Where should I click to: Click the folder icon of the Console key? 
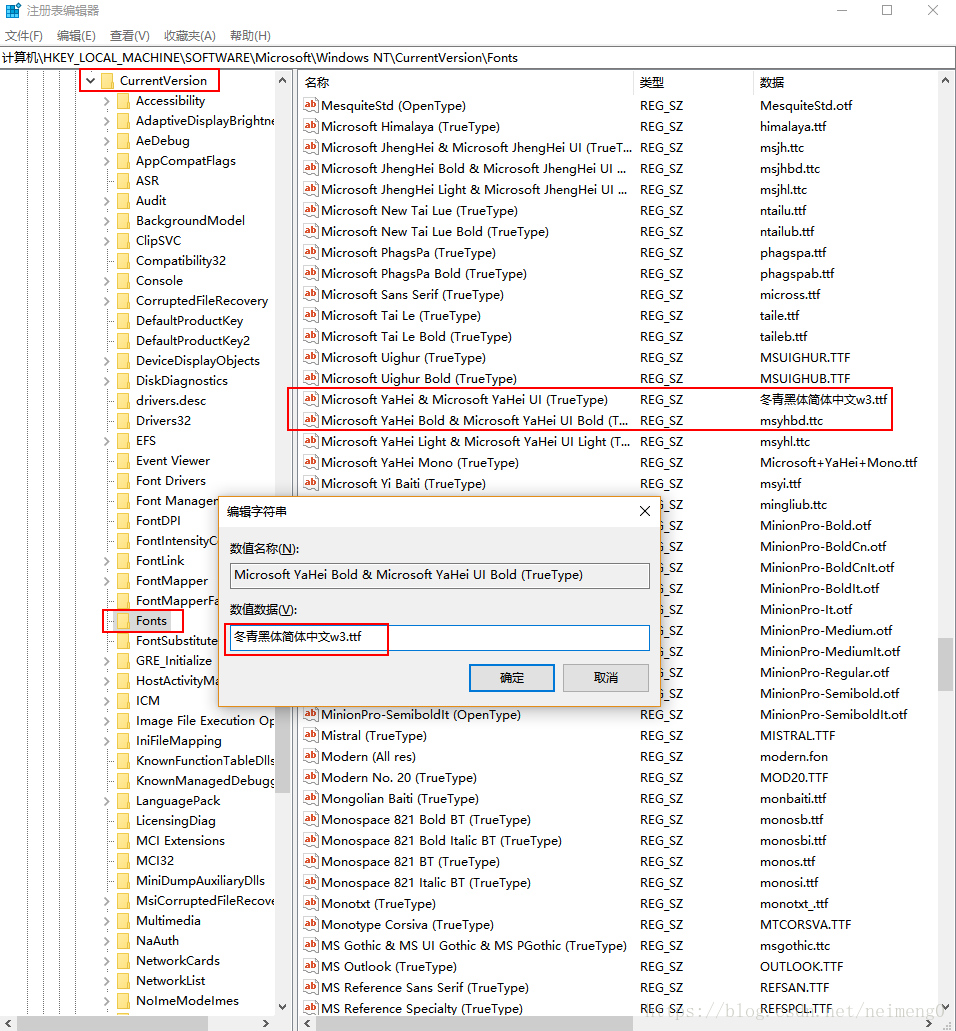point(123,281)
